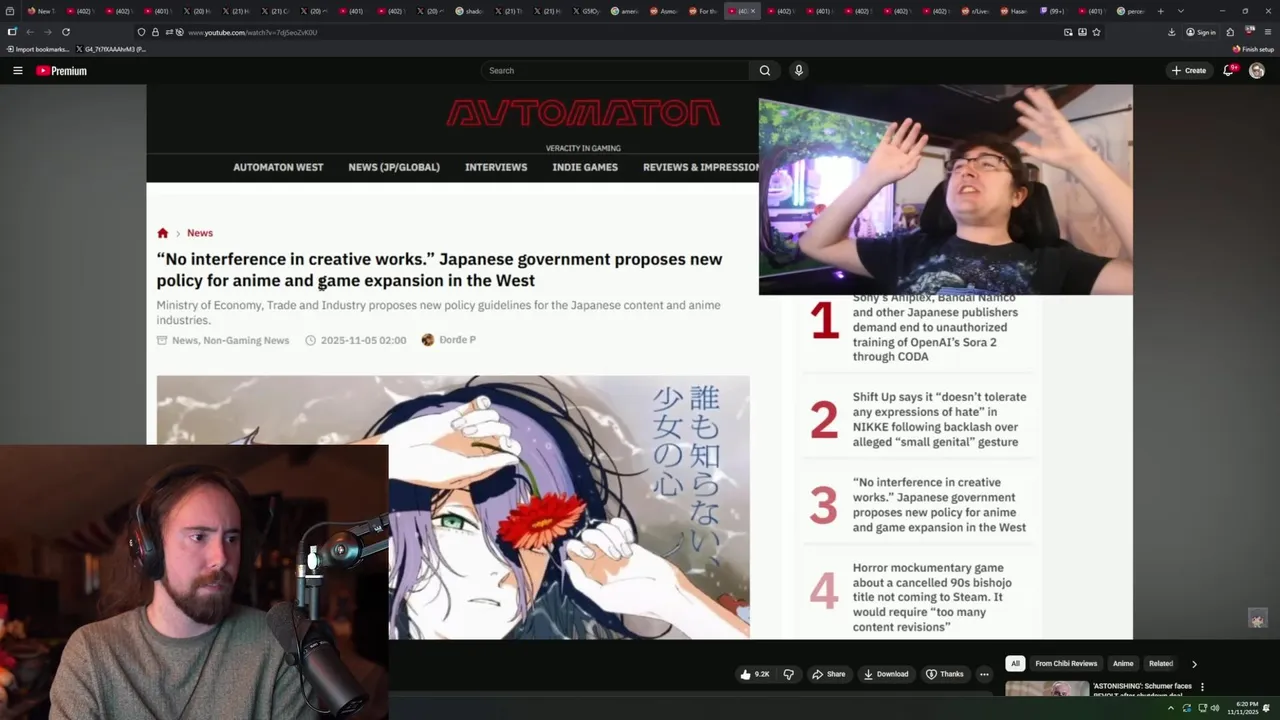
Task: Open the 'ASTONISHING' Schumer suggested video thumbnail
Action: 1047,688
